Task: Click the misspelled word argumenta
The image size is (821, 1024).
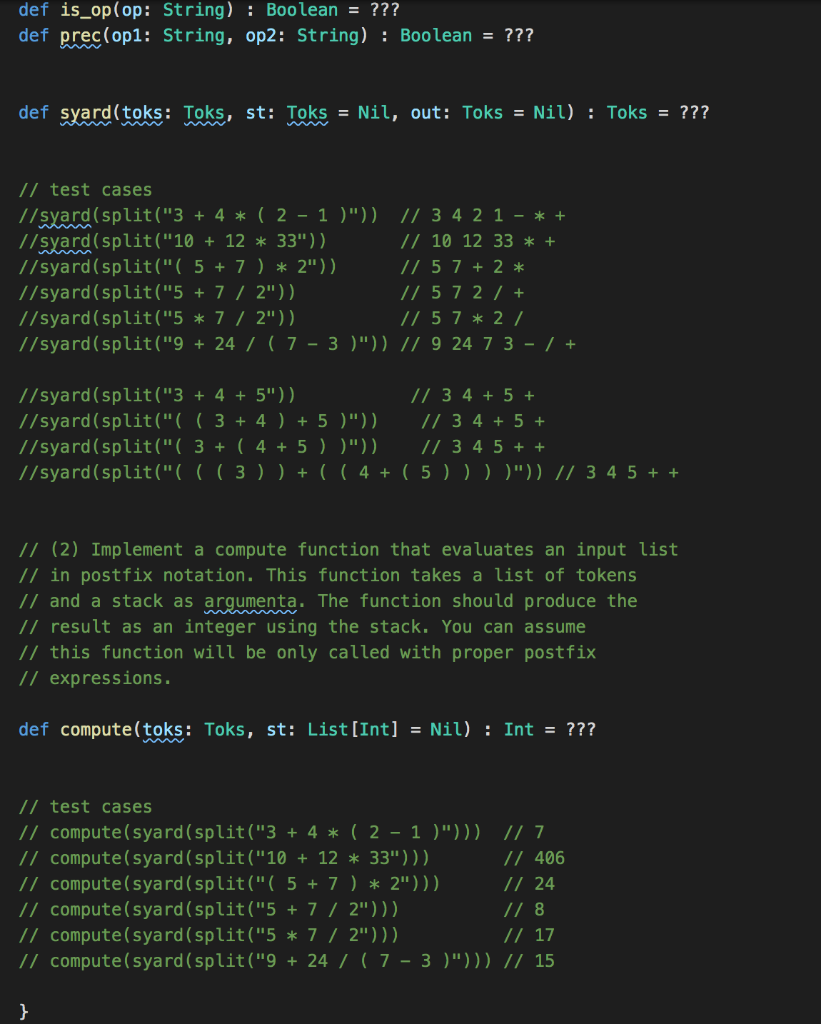Action: click(245, 601)
